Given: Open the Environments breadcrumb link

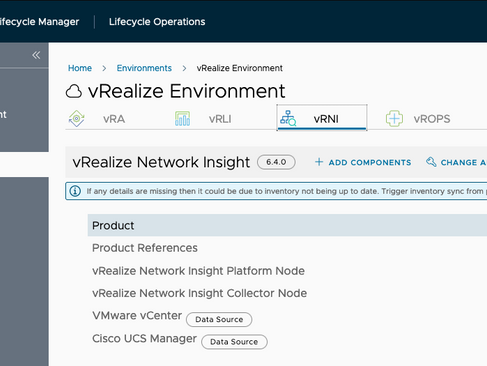Looking at the screenshot, I should [x=144, y=68].
